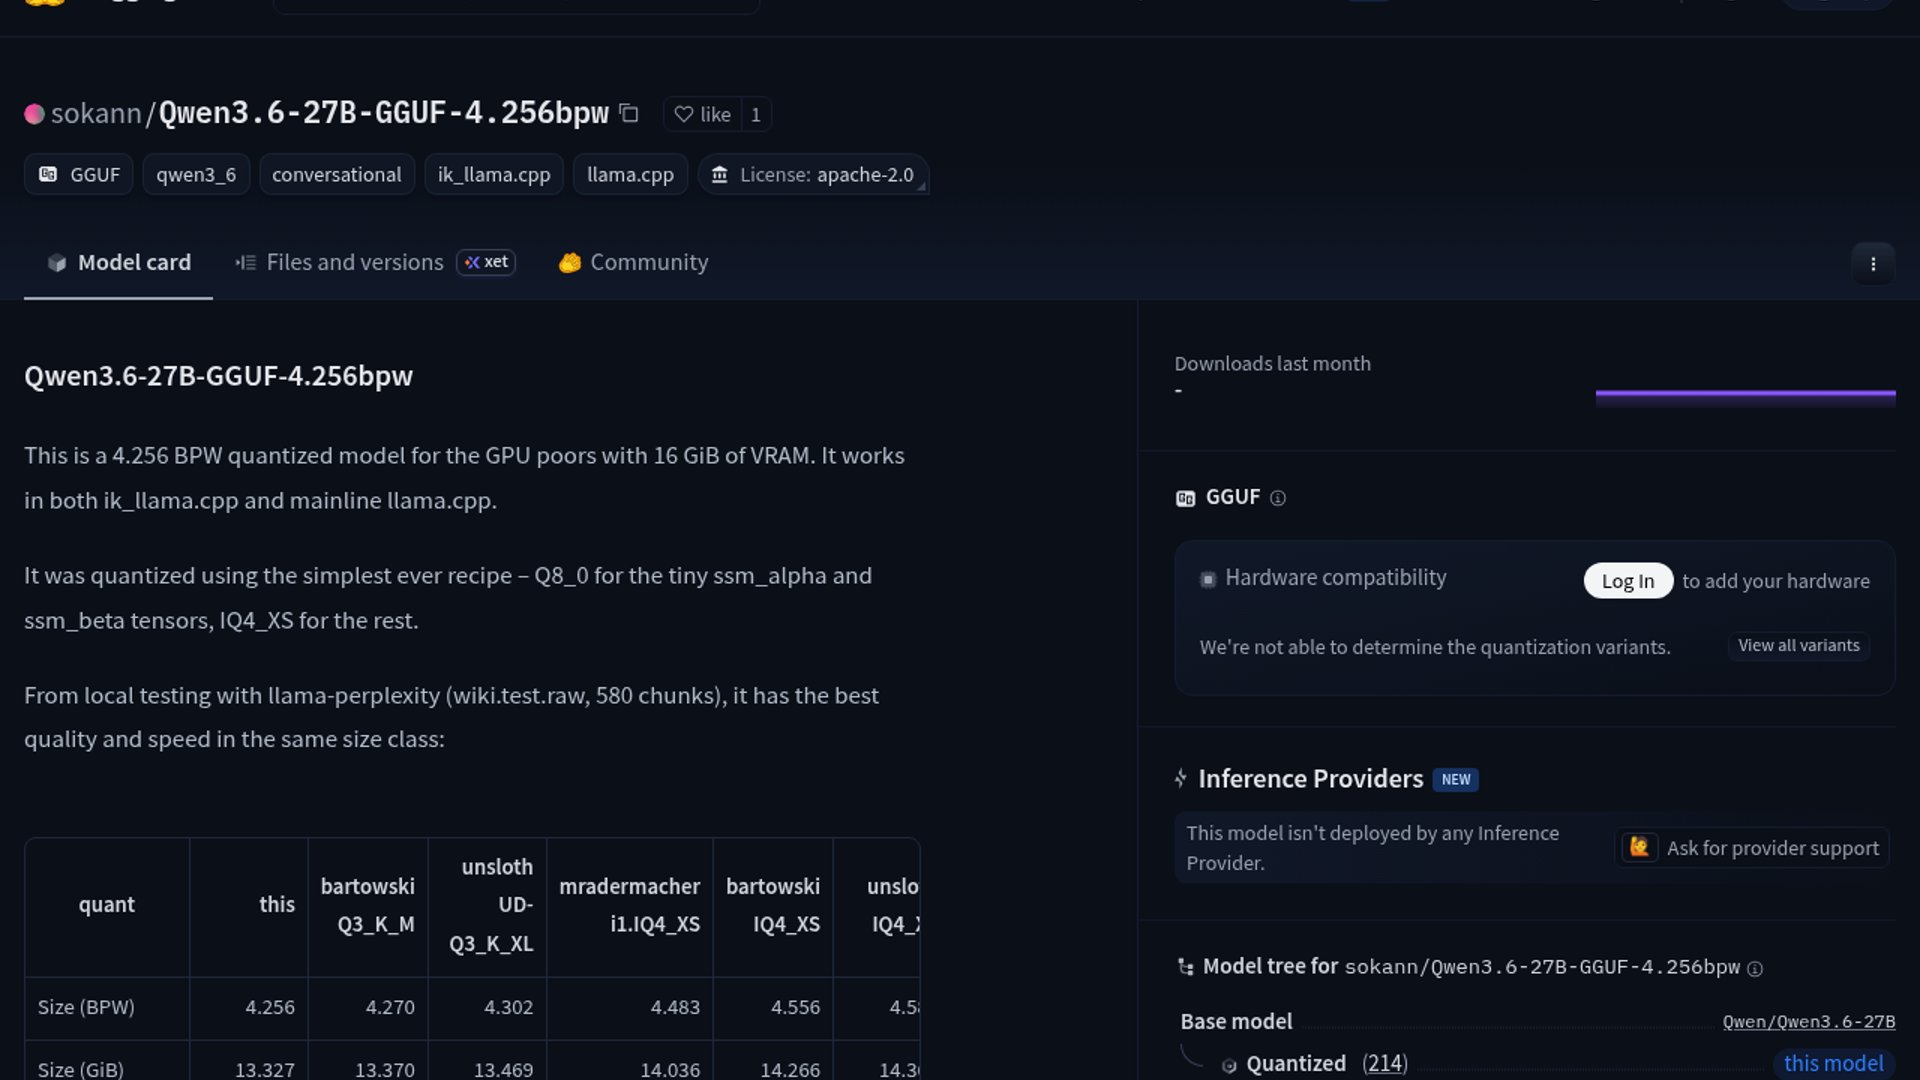This screenshot has height=1080, width=1920.
Task: Copy model name with the copy icon
Action: [x=629, y=113]
